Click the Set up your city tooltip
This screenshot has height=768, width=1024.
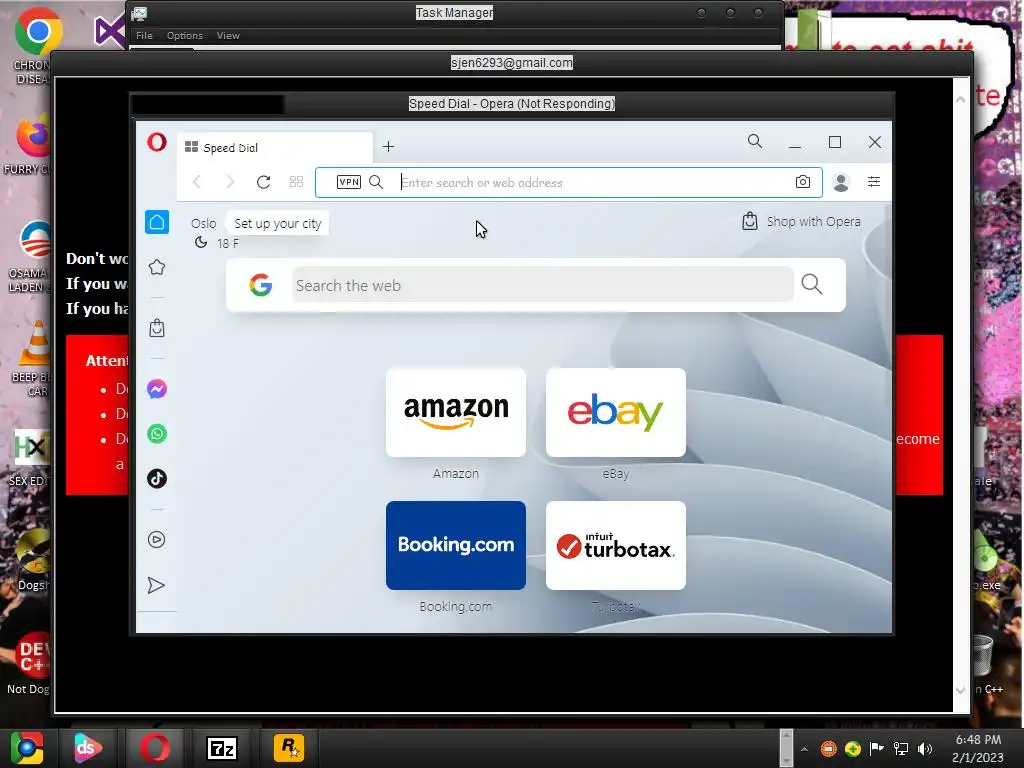pyautogui.click(x=278, y=223)
